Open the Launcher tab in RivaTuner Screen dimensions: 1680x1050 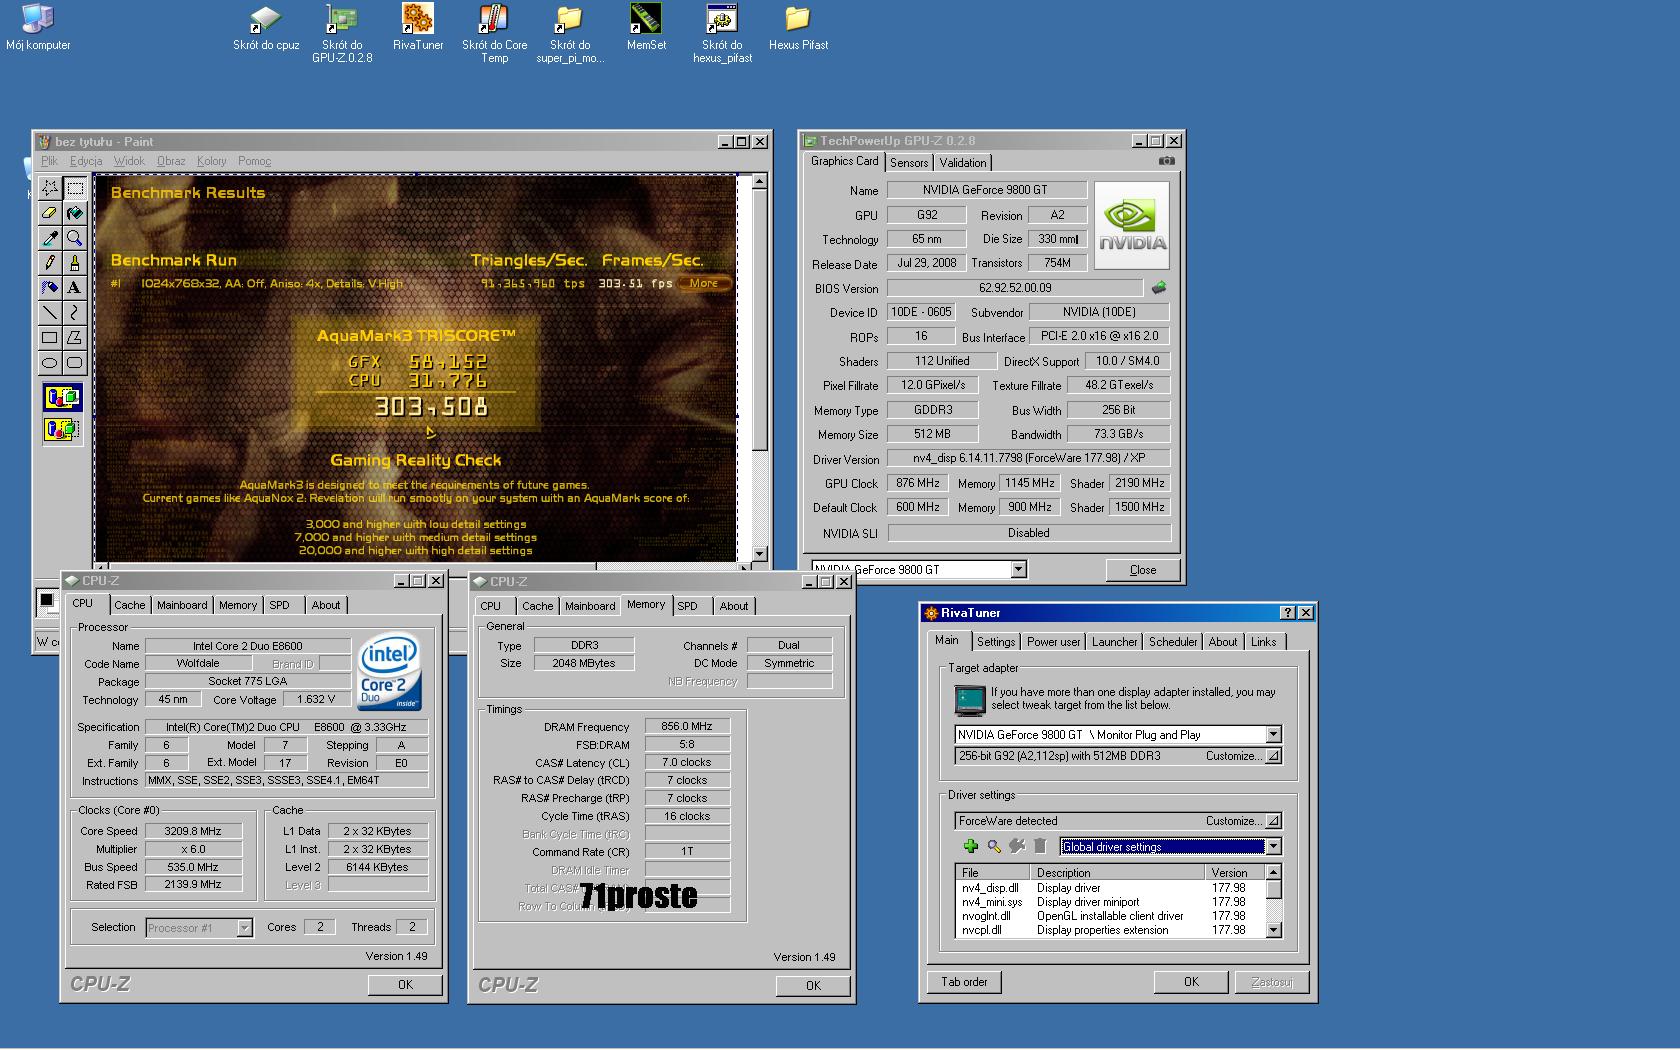coord(1114,642)
